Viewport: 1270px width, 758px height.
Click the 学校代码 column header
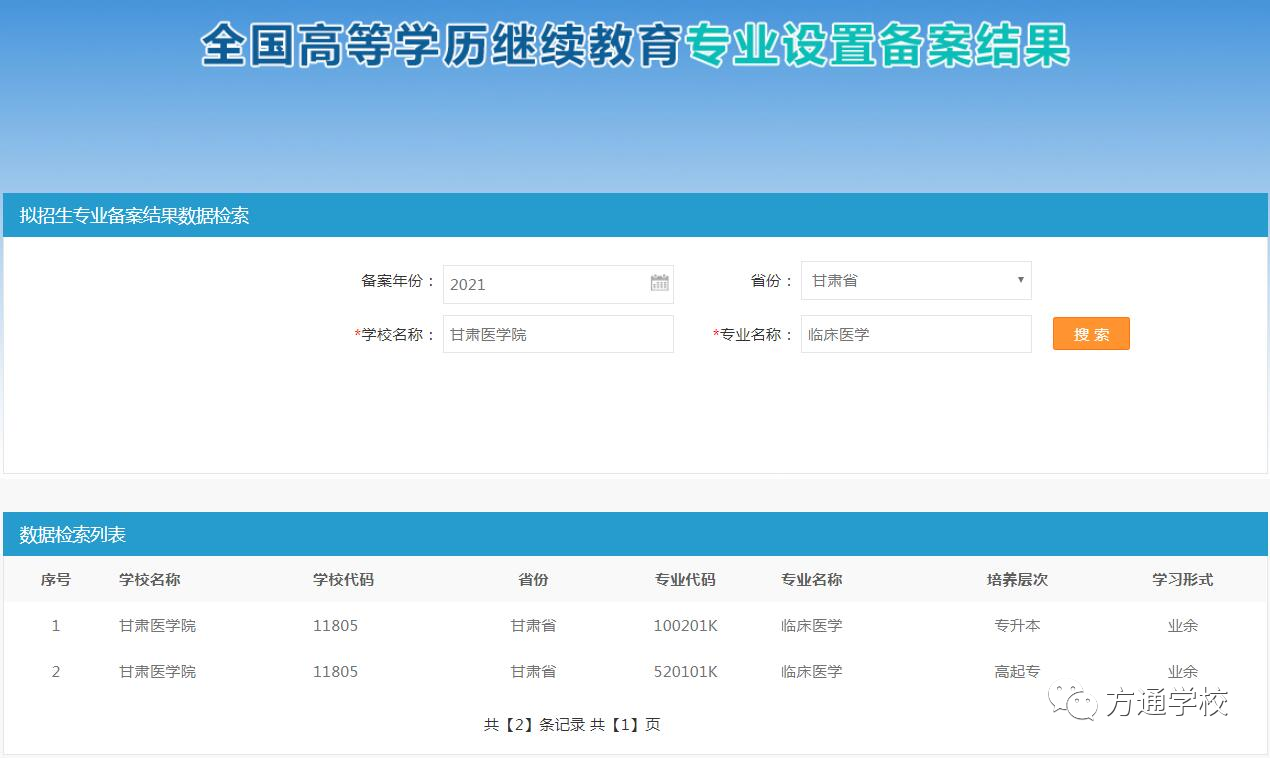[343, 580]
